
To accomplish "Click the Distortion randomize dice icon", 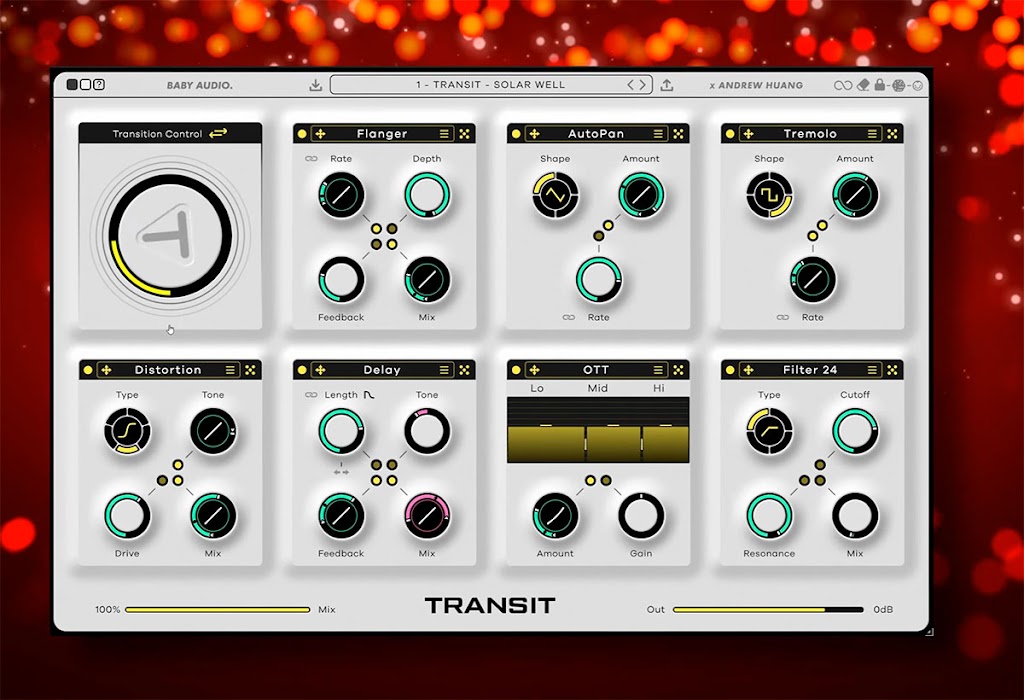I will [250, 370].
